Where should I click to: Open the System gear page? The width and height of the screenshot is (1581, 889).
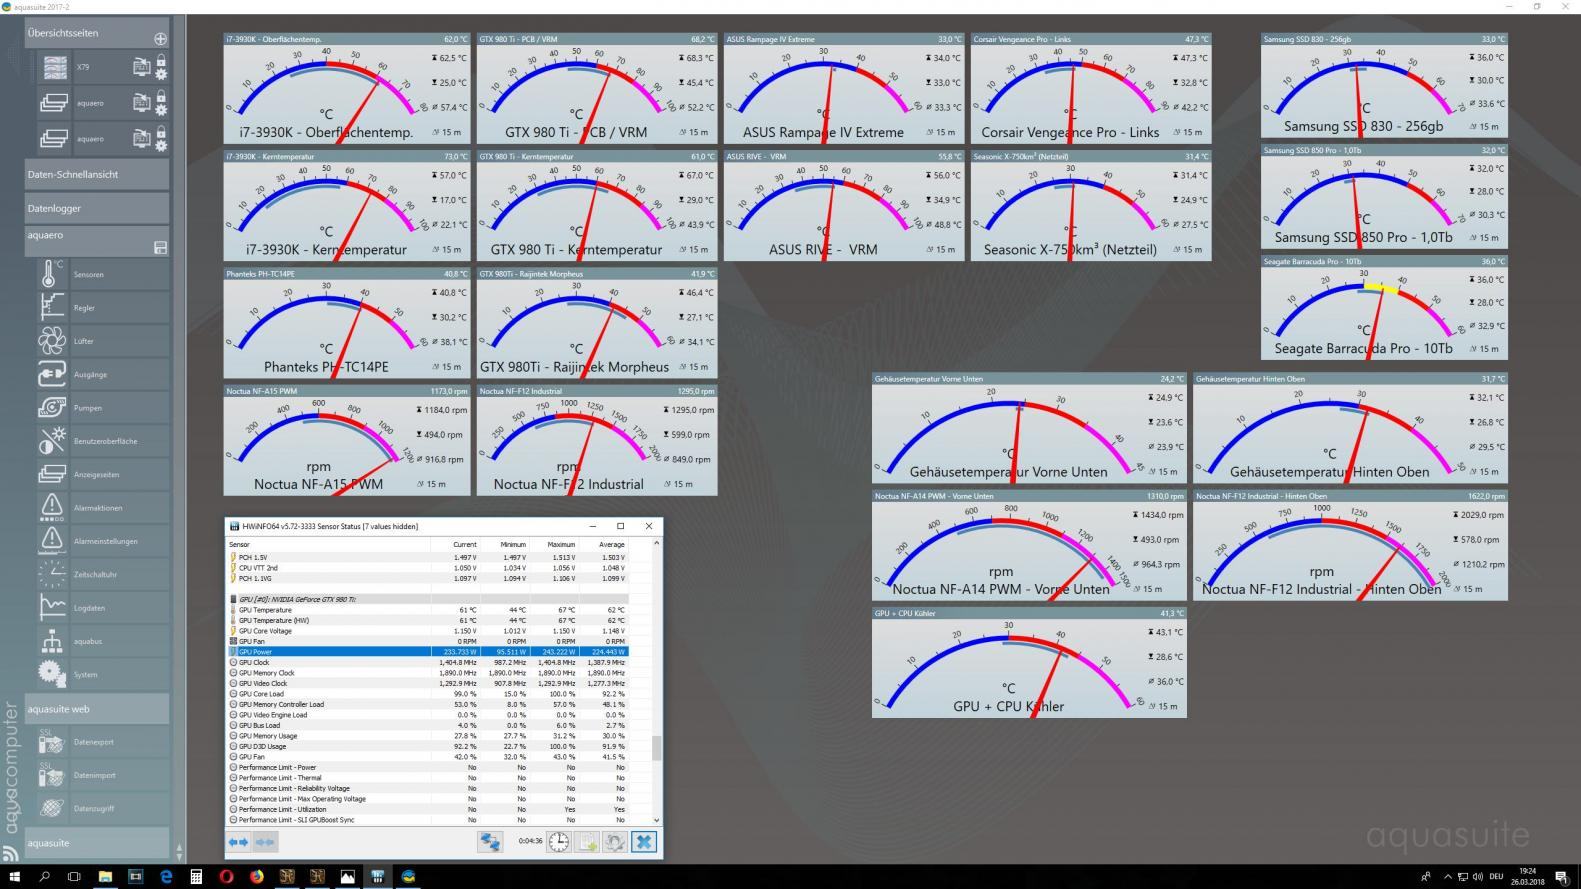[x=103, y=674]
